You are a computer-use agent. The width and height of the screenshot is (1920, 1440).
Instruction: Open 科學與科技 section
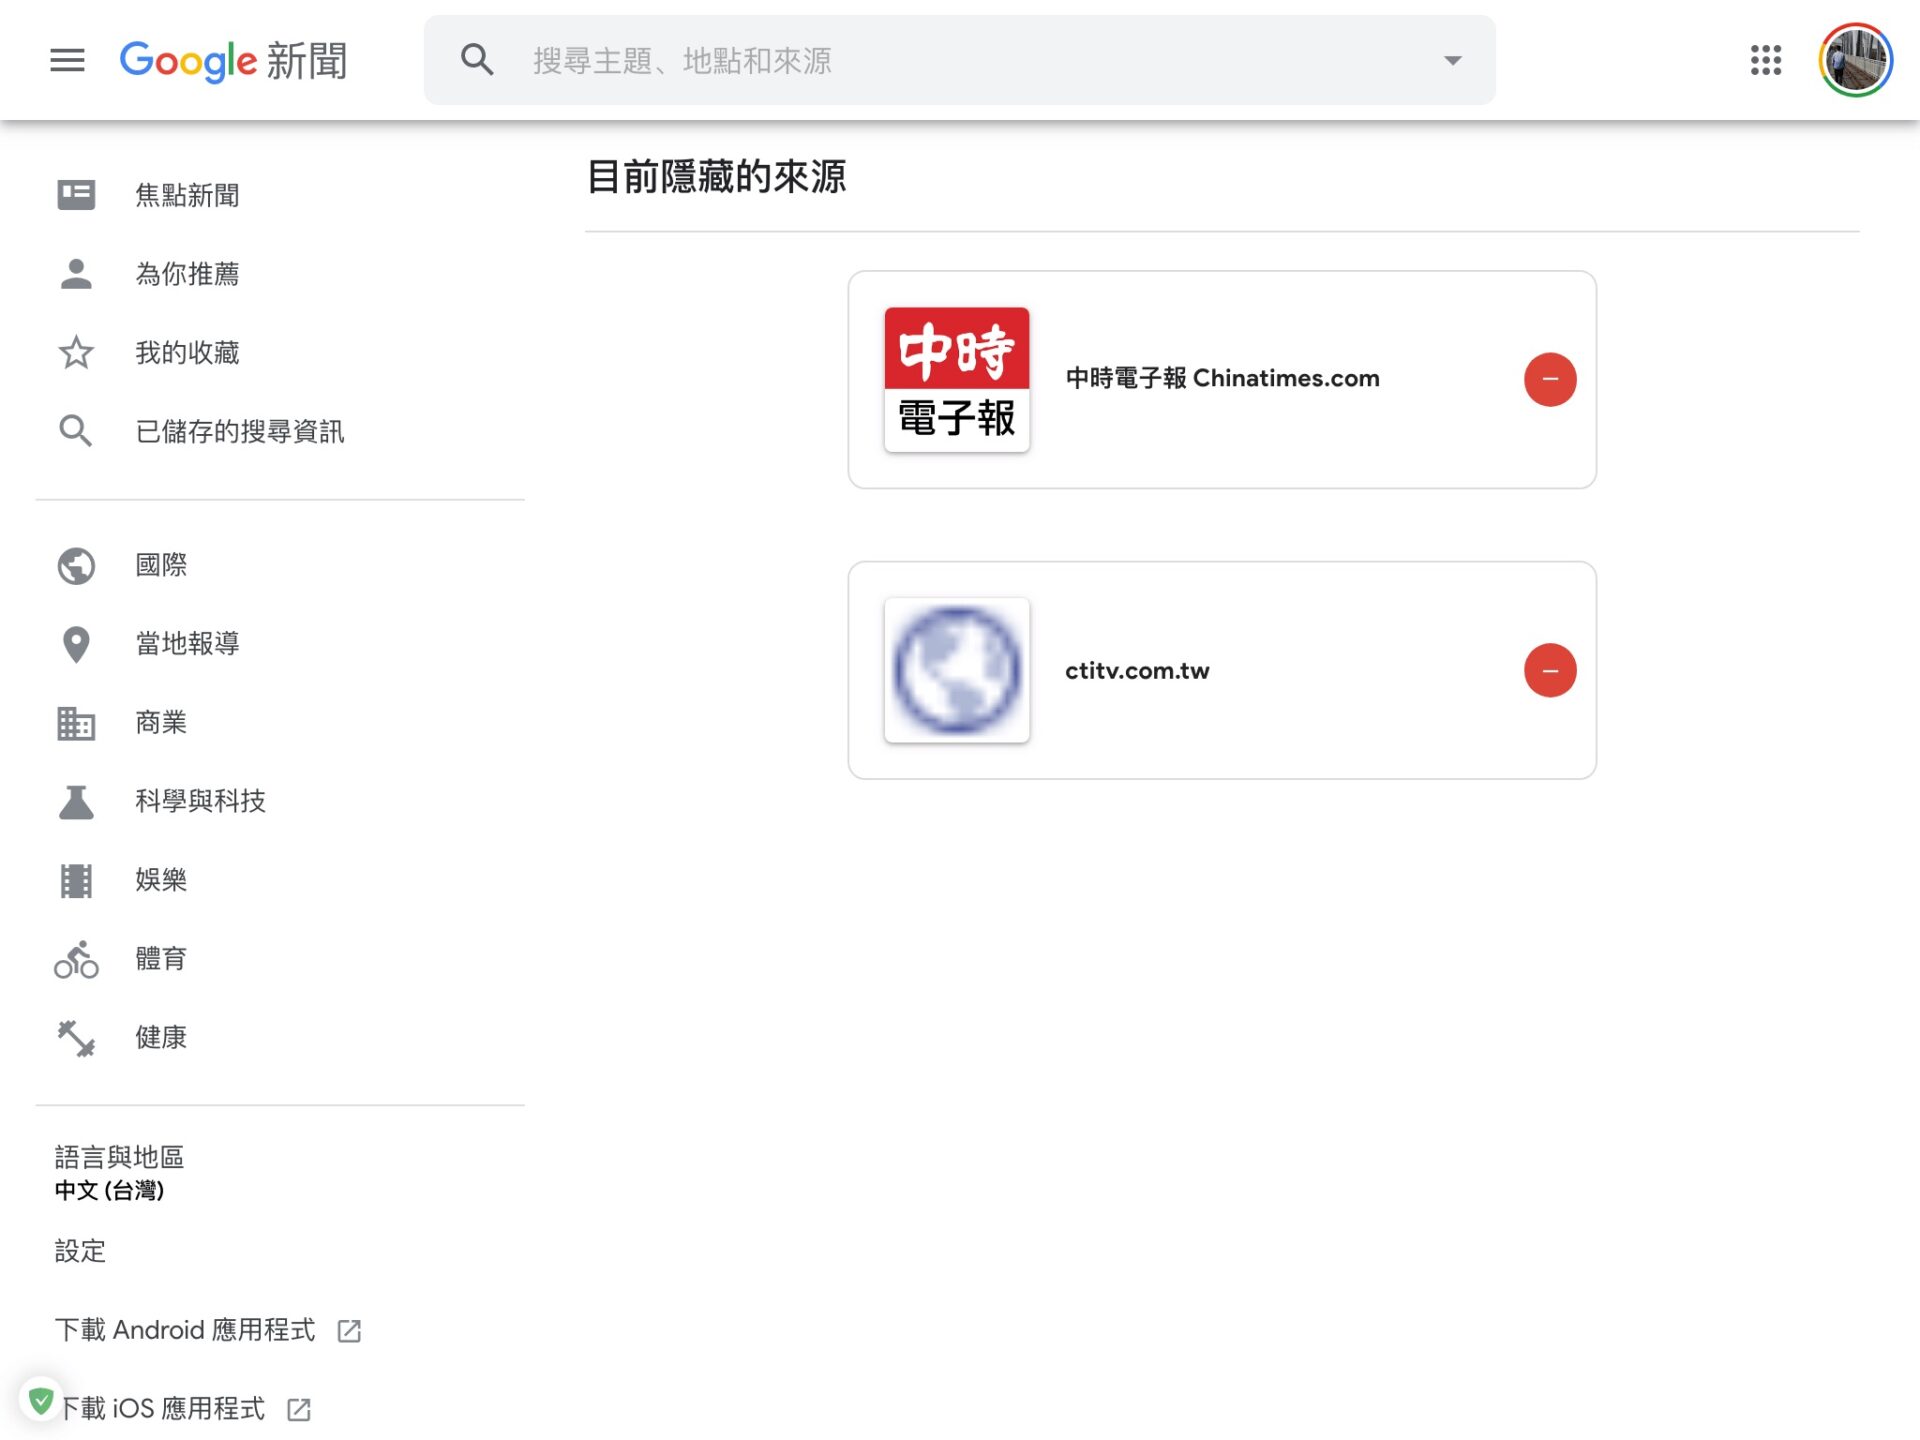200,801
